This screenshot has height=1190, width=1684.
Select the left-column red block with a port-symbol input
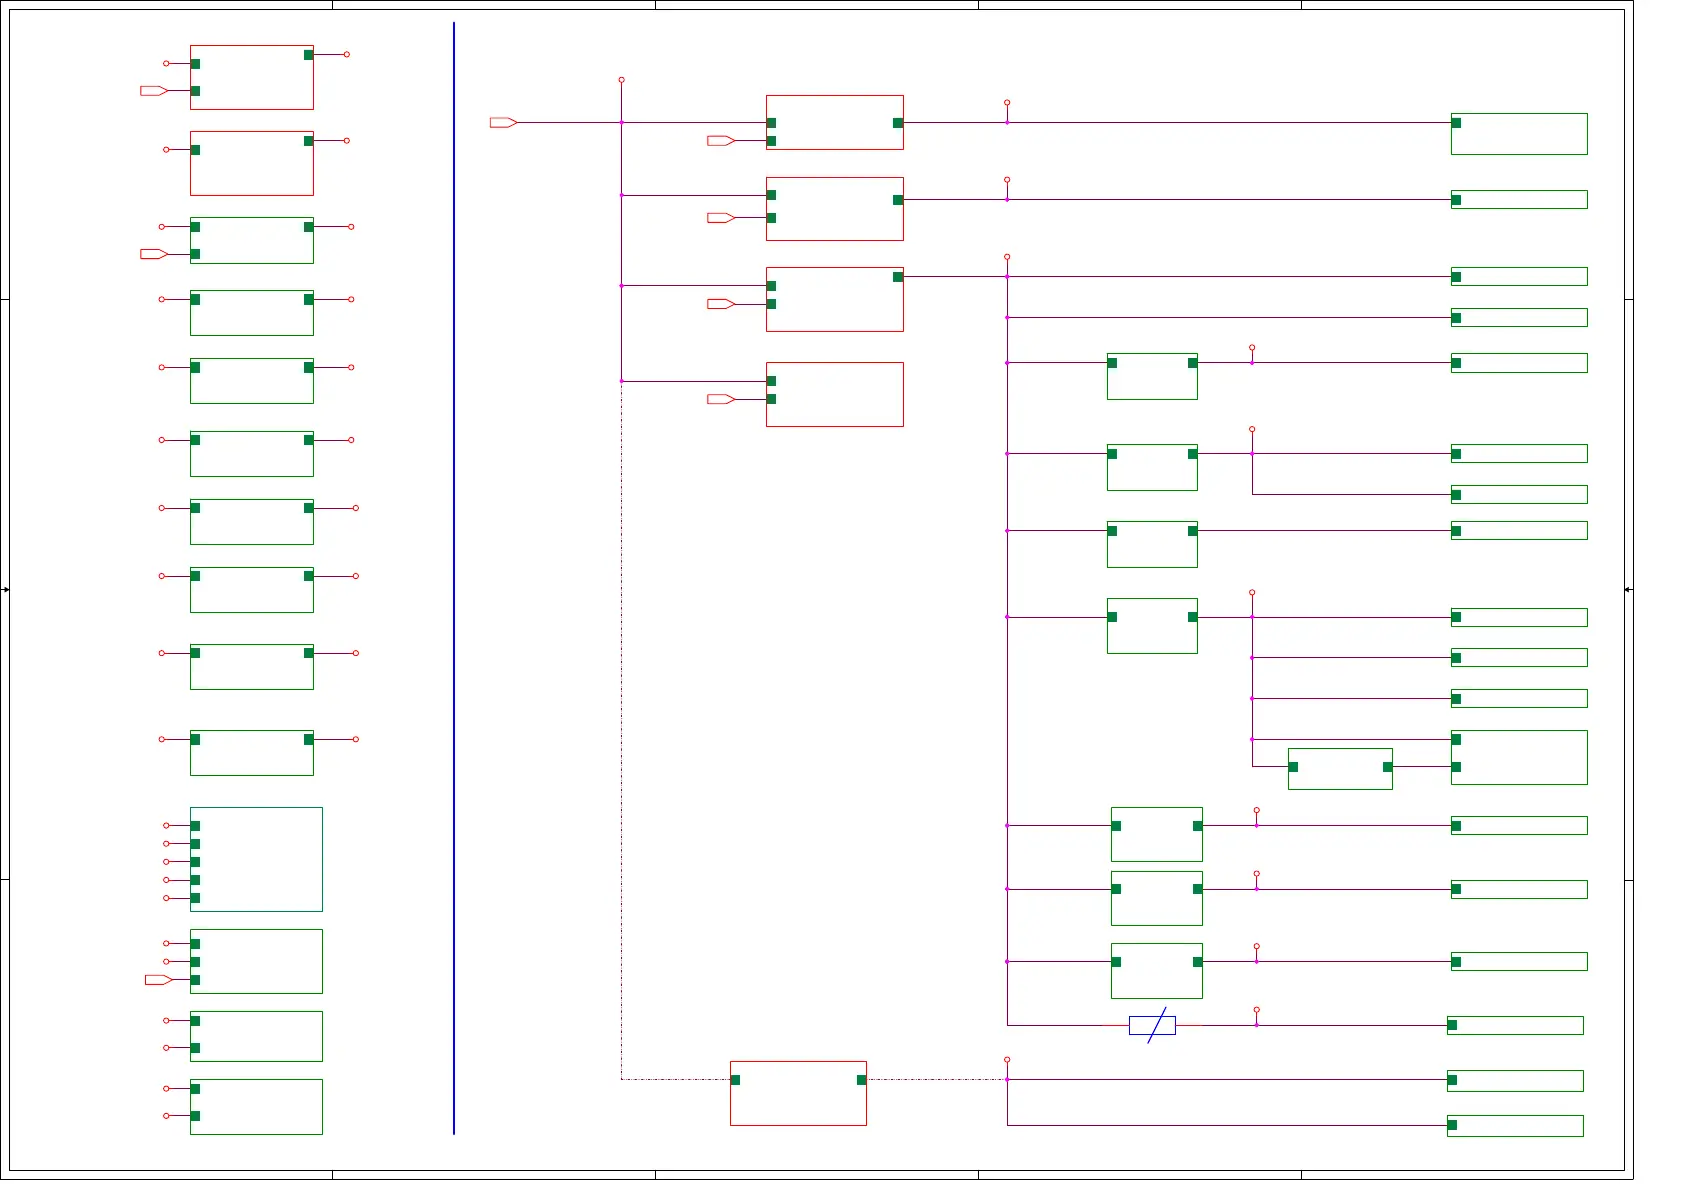pos(252,77)
